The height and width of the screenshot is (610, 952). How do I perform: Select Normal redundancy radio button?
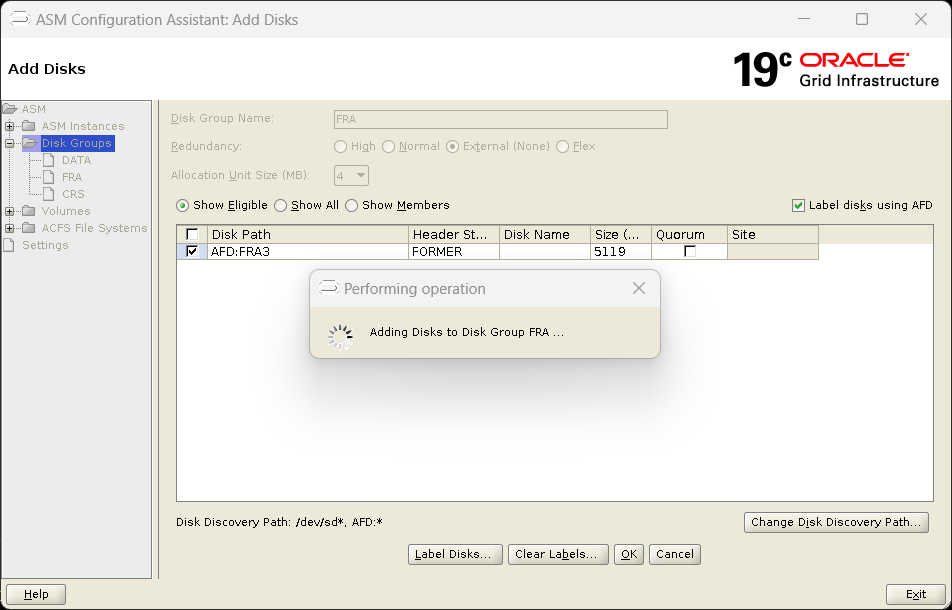[x=389, y=147]
